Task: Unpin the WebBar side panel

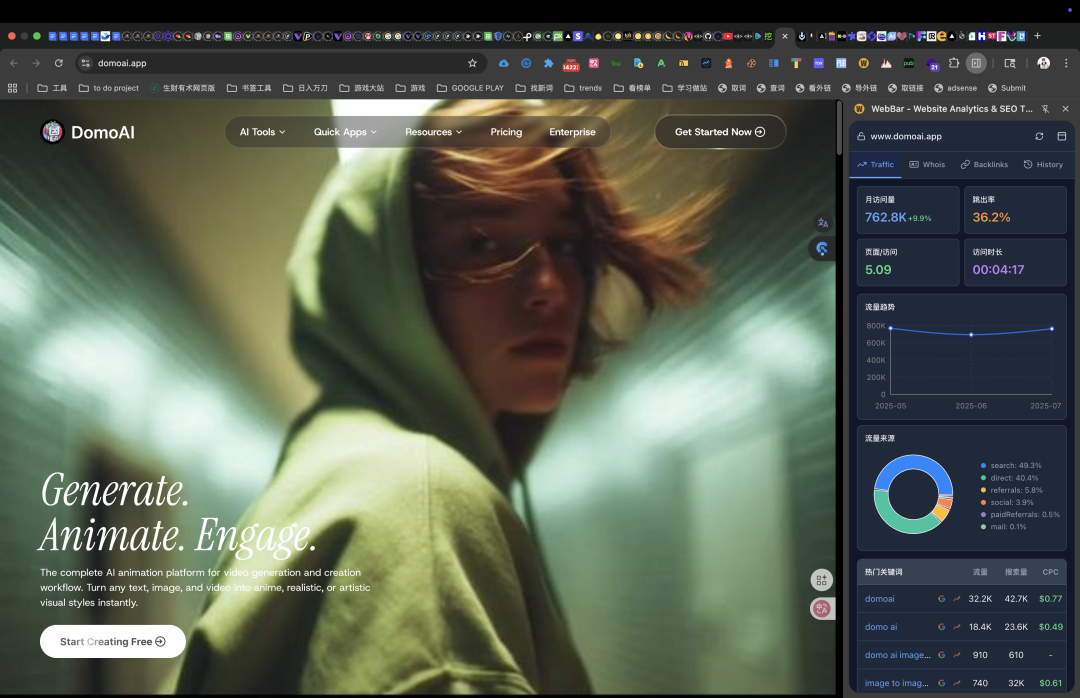Action: tap(1045, 109)
